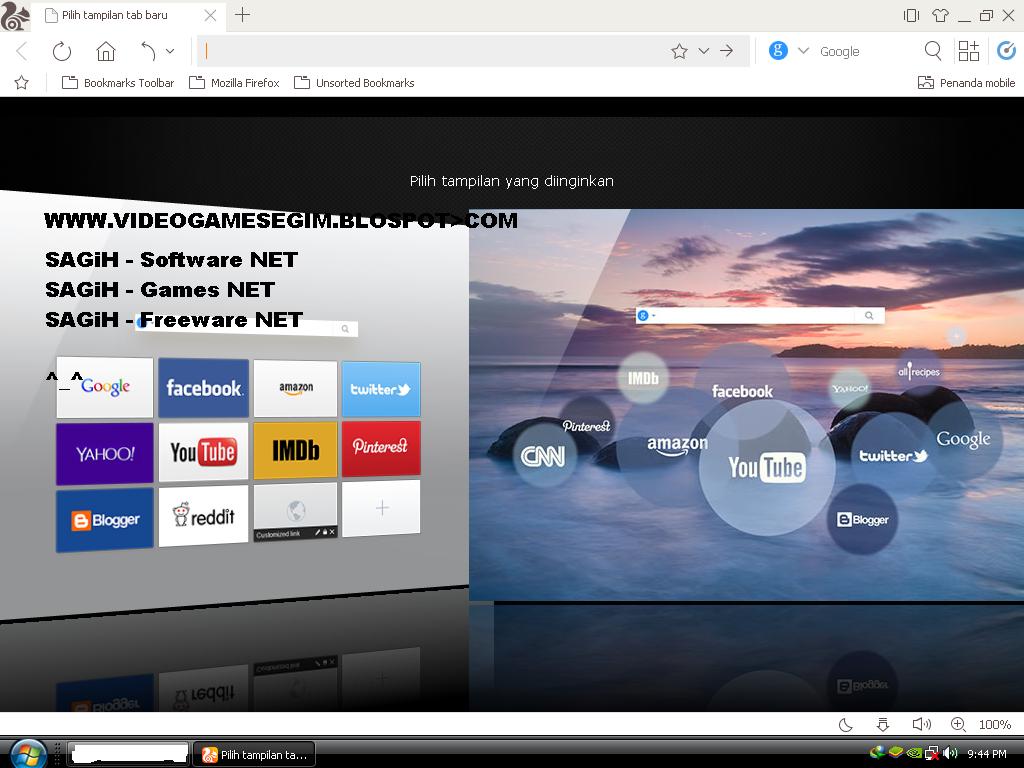
Task: Click the Blogger bubble in sunset layout
Action: (862, 519)
